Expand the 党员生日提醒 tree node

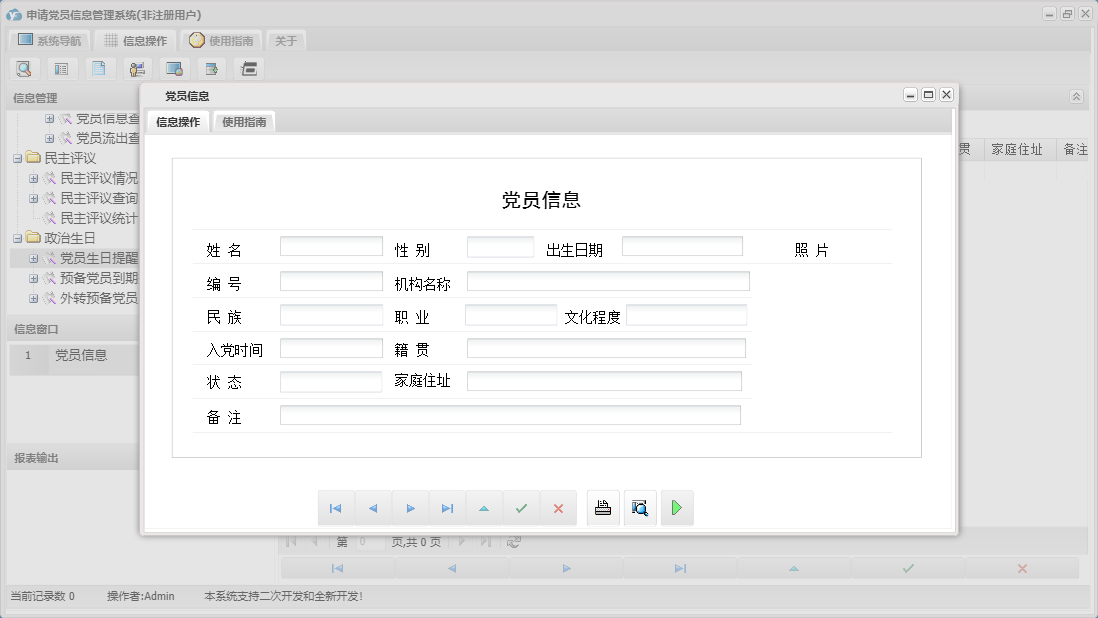[33, 258]
